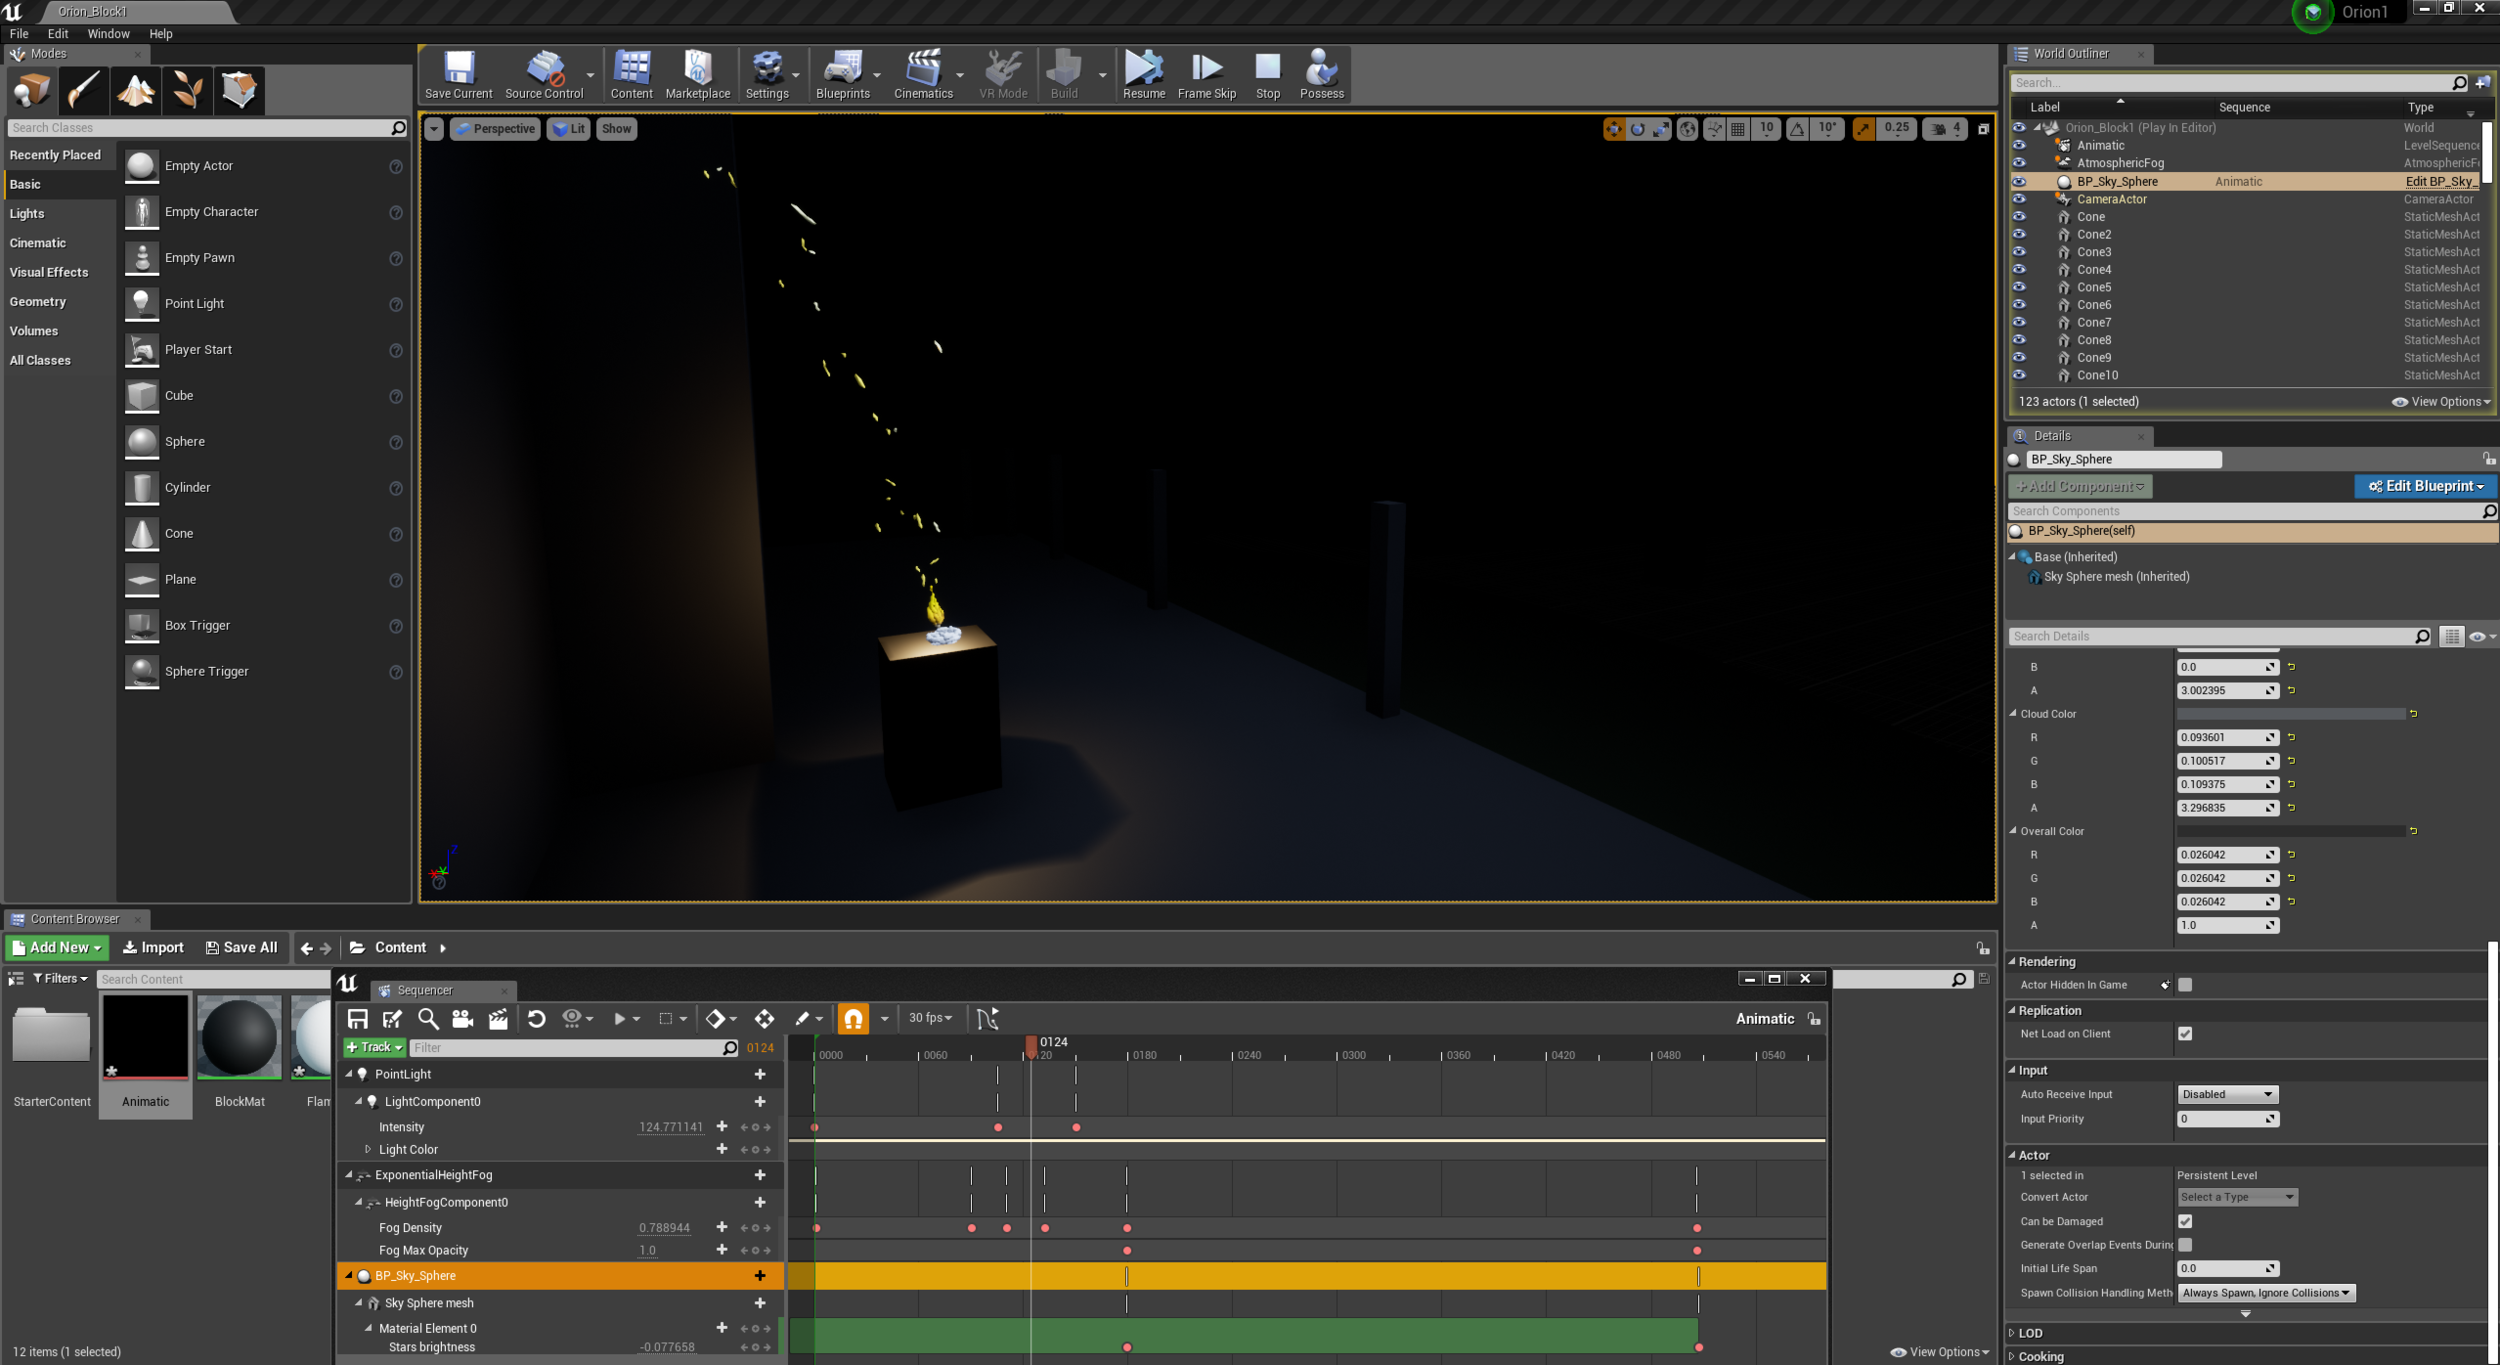Viewport: 2500px width, 1365px height.
Task: Uncheck Can be Damaged checkbox
Action: pos(2185,1221)
